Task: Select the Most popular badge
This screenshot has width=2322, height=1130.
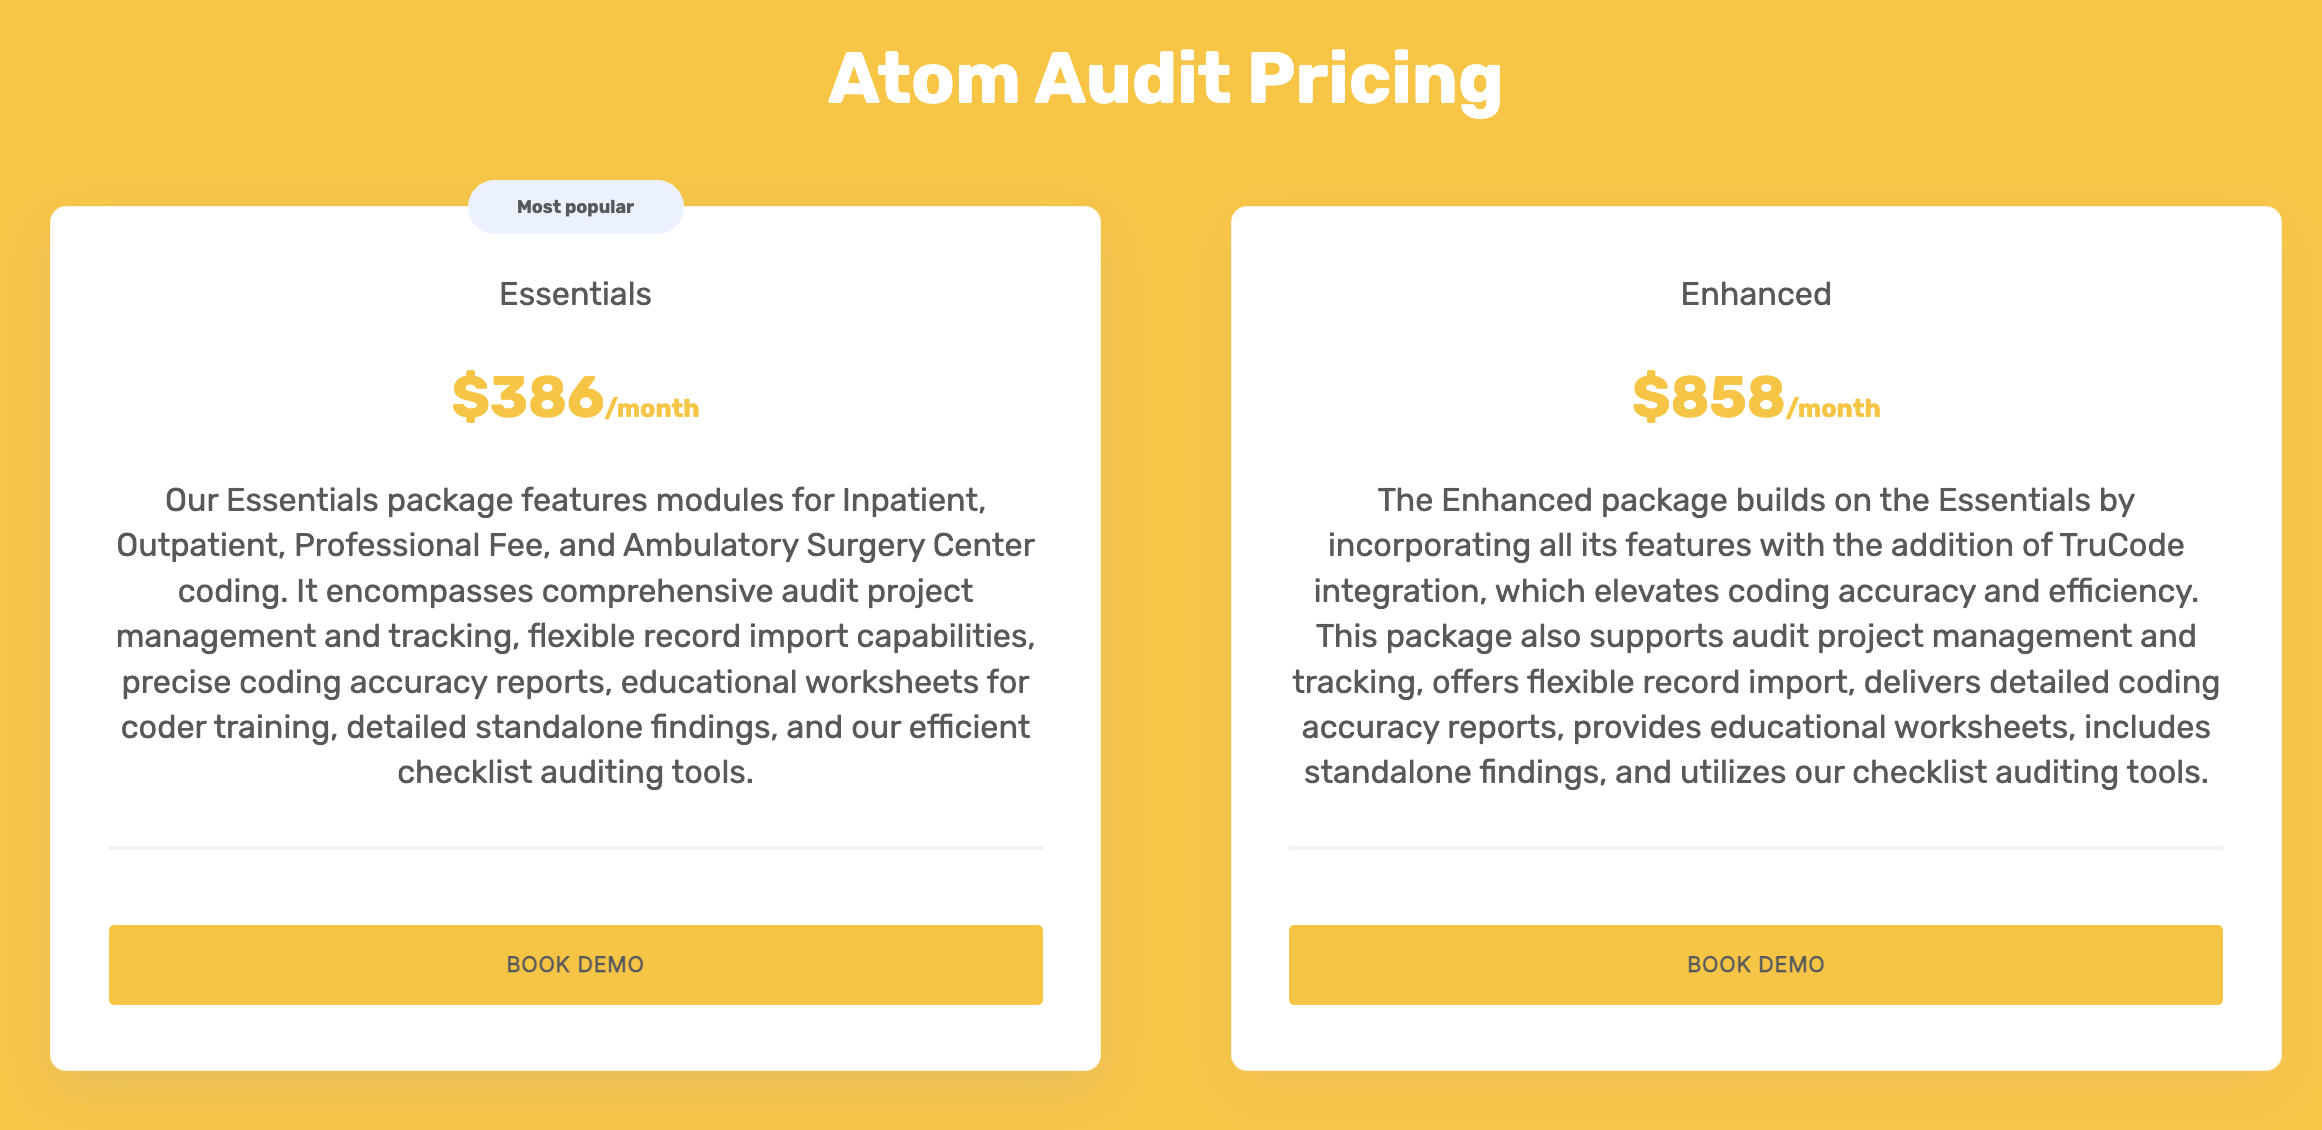Action: pos(575,206)
